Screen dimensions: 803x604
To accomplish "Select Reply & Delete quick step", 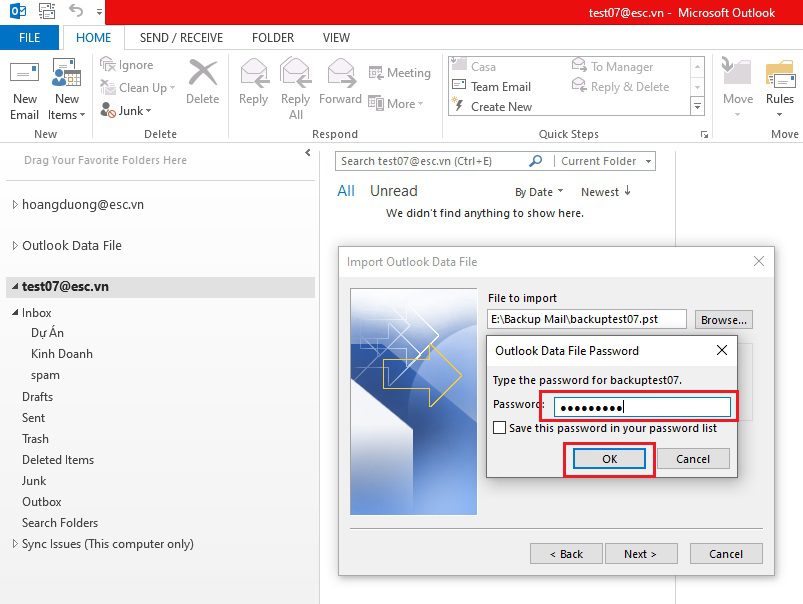I will tap(621, 87).
